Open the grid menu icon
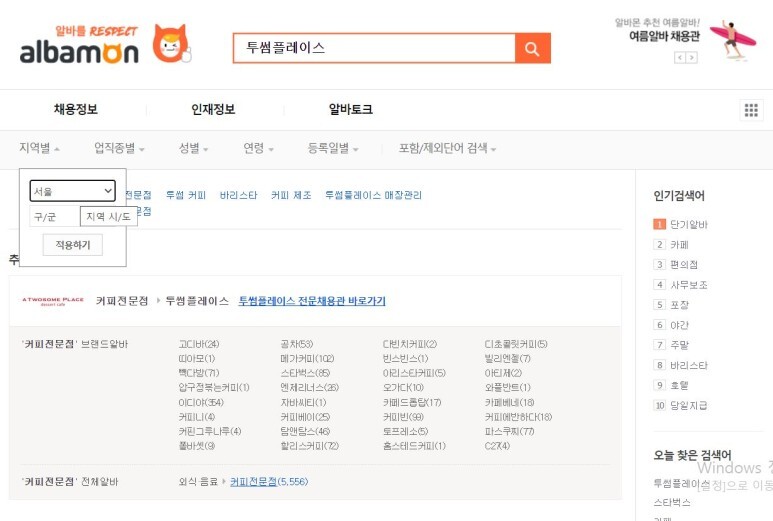Screen dimensions: 773x521 [x=750, y=110]
